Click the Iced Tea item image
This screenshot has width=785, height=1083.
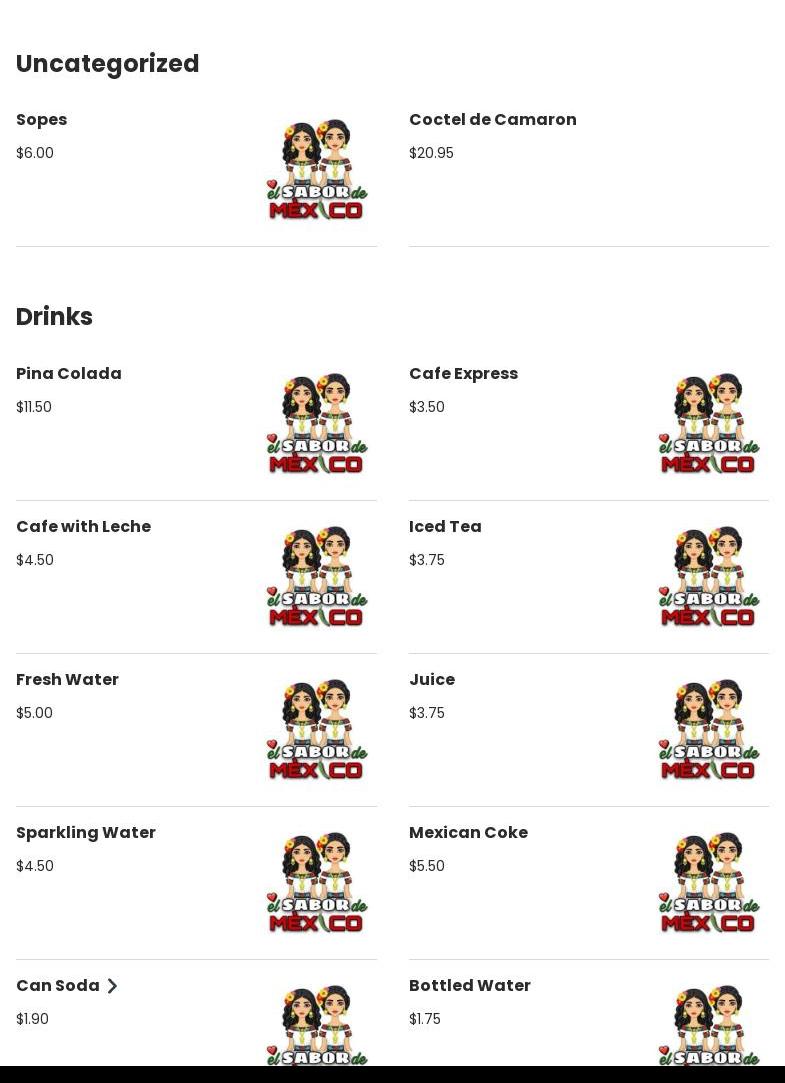coord(709,577)
